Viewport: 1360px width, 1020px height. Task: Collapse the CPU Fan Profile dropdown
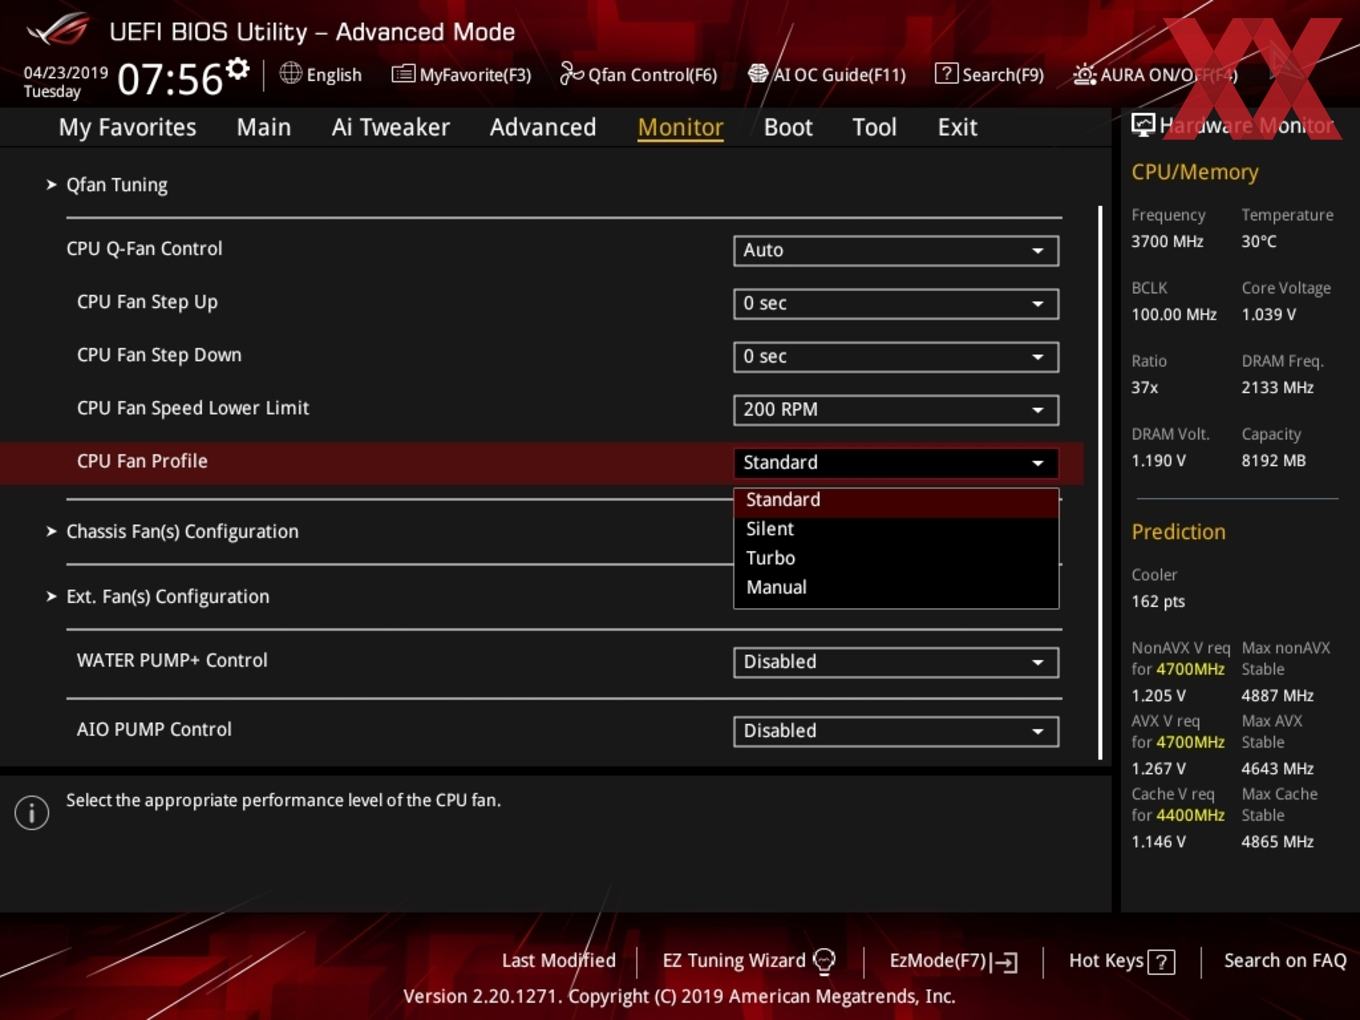pos(896,462)
